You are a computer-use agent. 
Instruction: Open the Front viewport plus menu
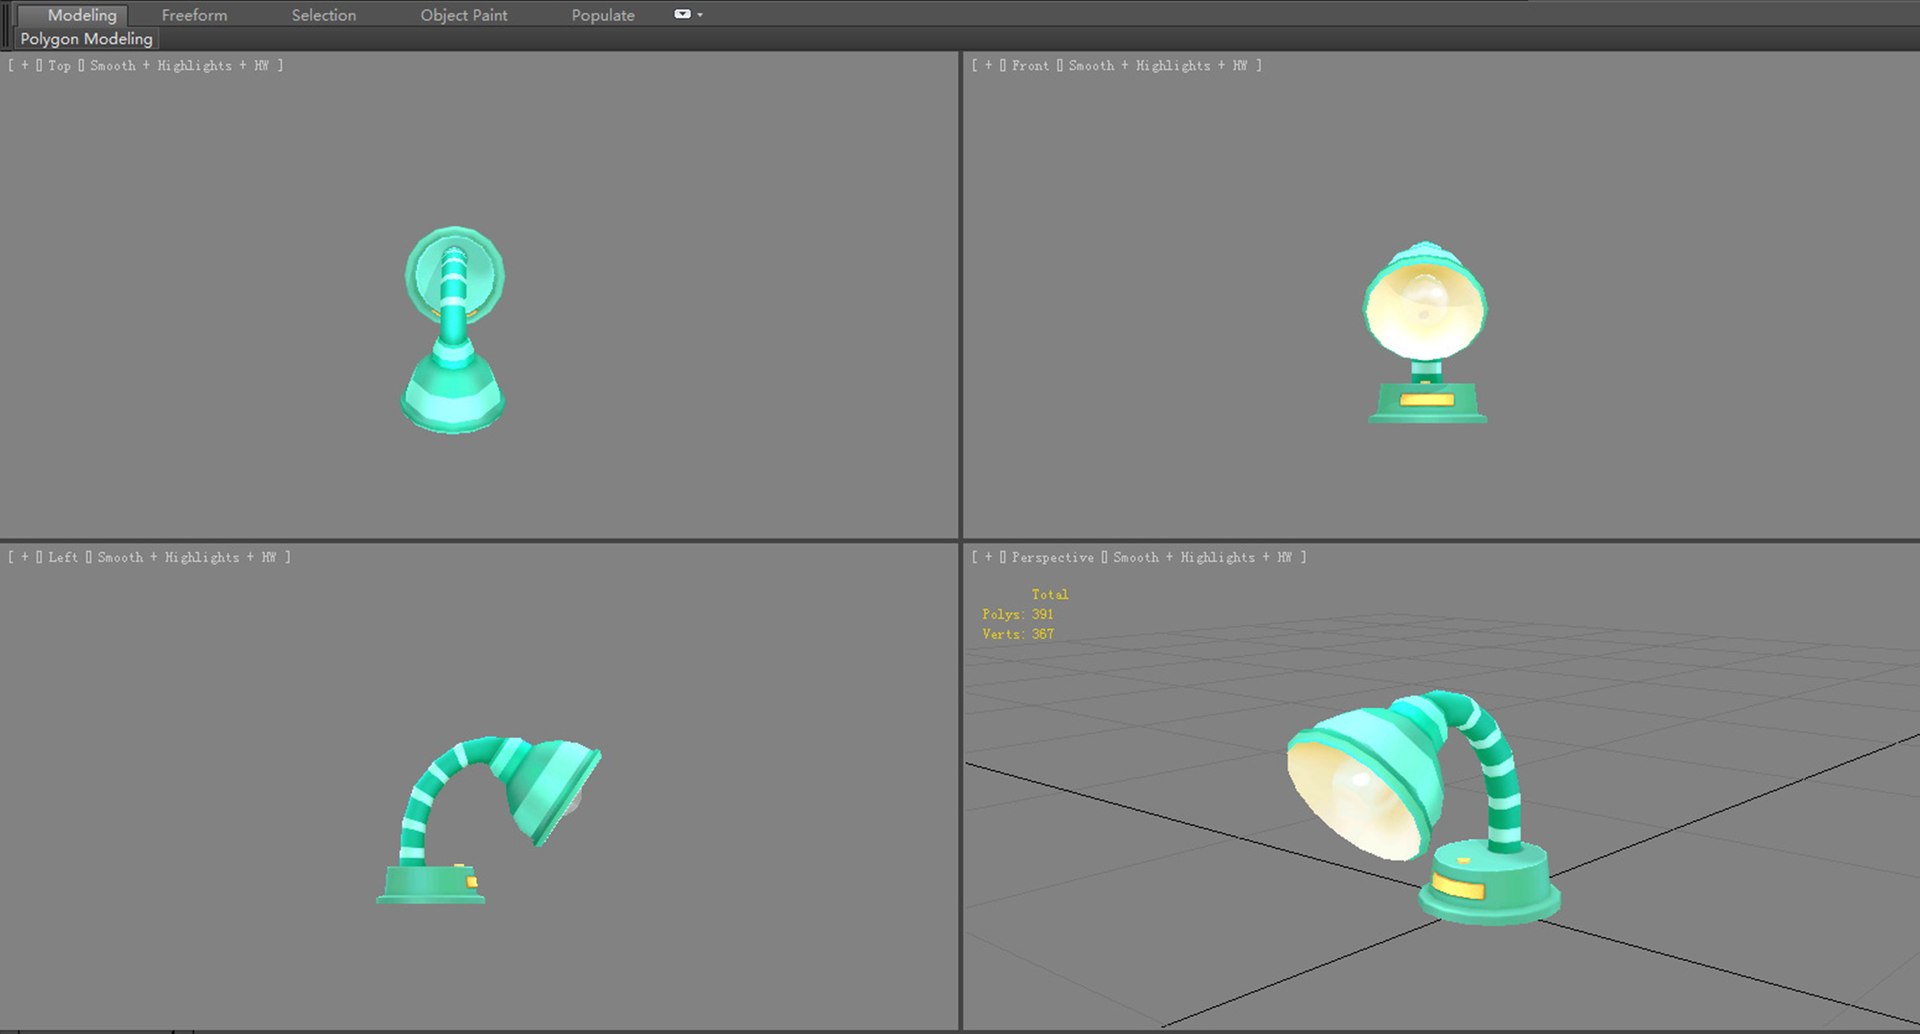point(989,65)
